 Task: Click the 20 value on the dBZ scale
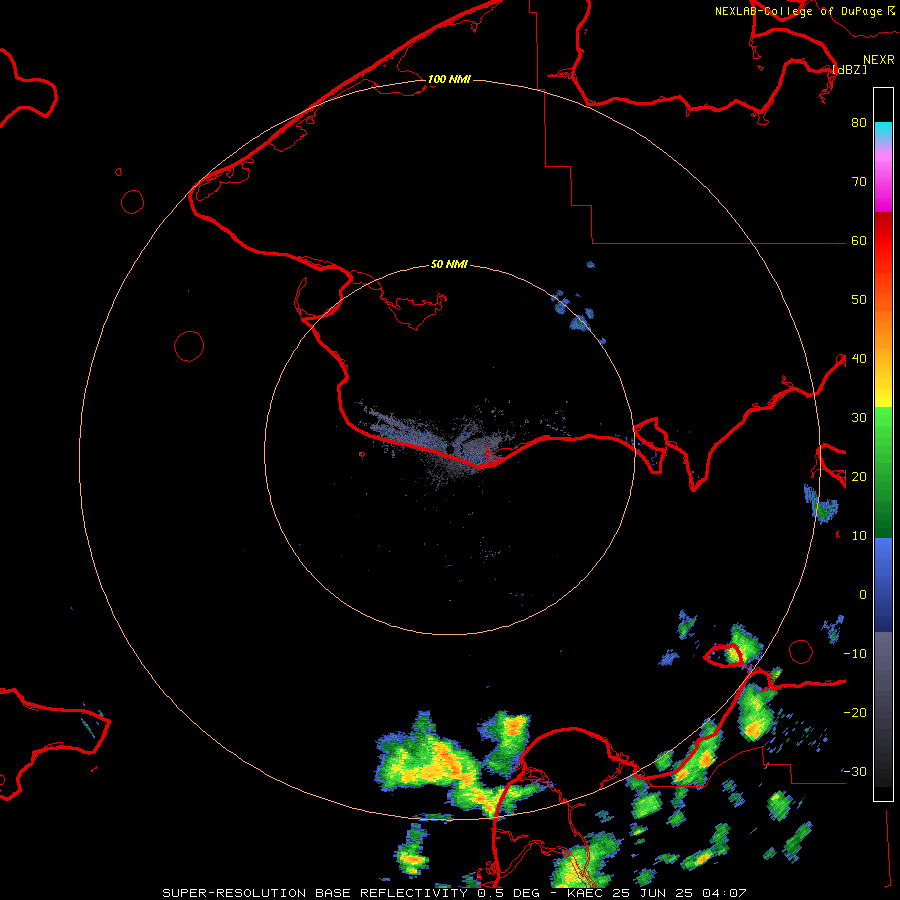pyautogui.click(x=859, y=477)
